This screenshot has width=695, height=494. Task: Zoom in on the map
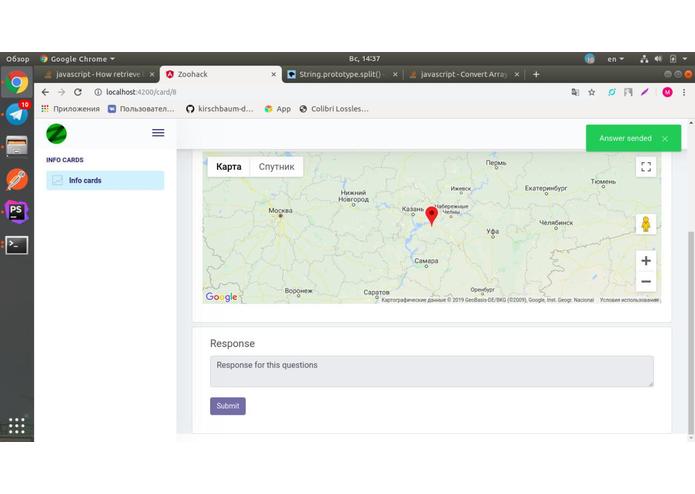click(646, 261)
